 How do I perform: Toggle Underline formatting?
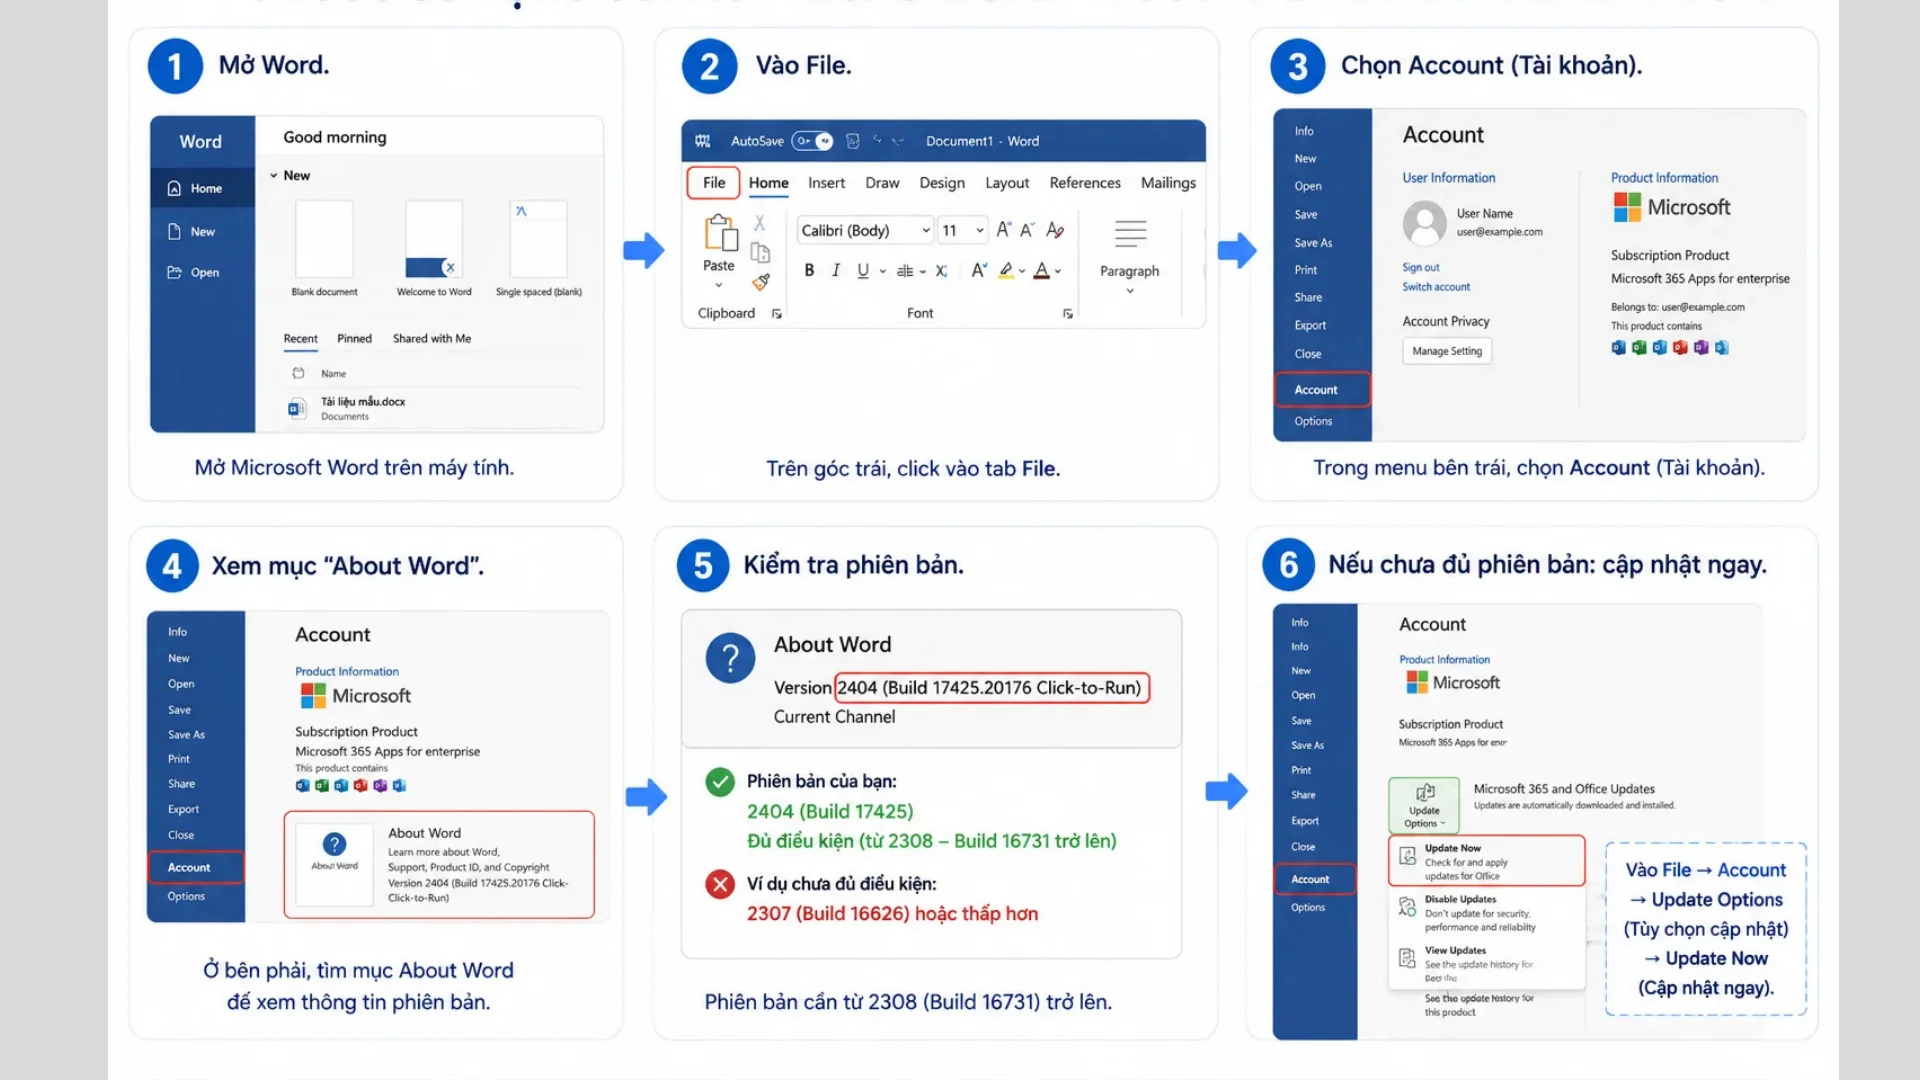(862, 270)
